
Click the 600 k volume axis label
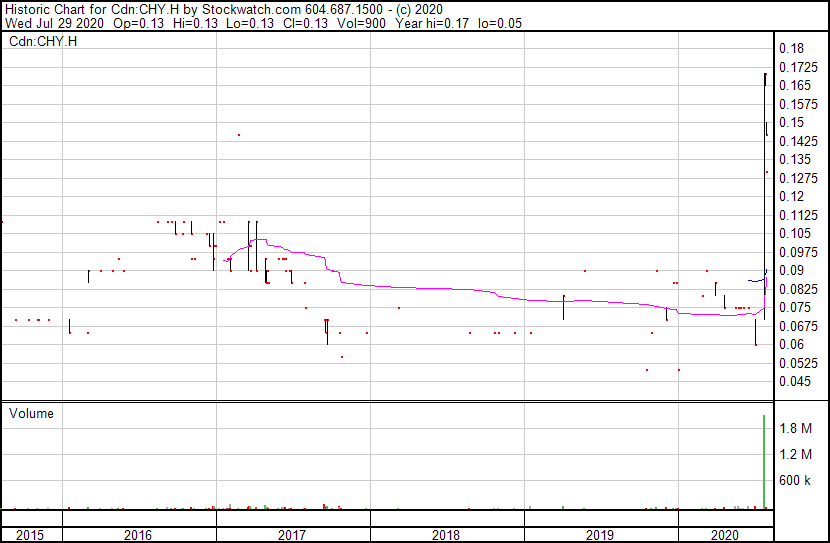(x=795, y=481)
